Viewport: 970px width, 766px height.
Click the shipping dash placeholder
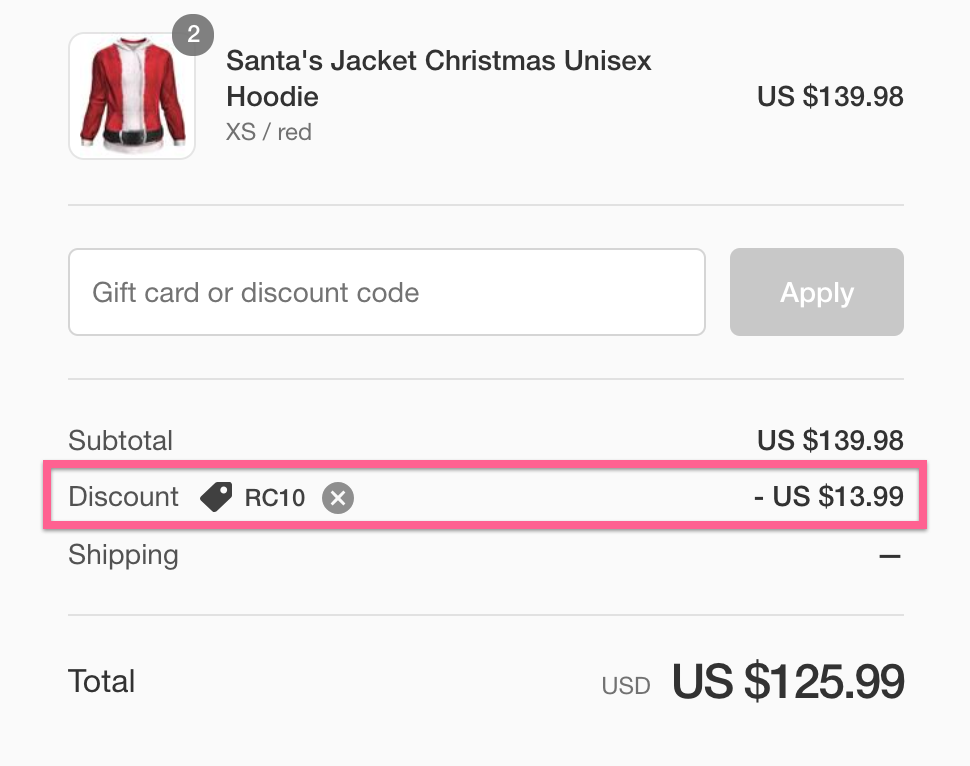pyautogui.click(x=890, y=556)
